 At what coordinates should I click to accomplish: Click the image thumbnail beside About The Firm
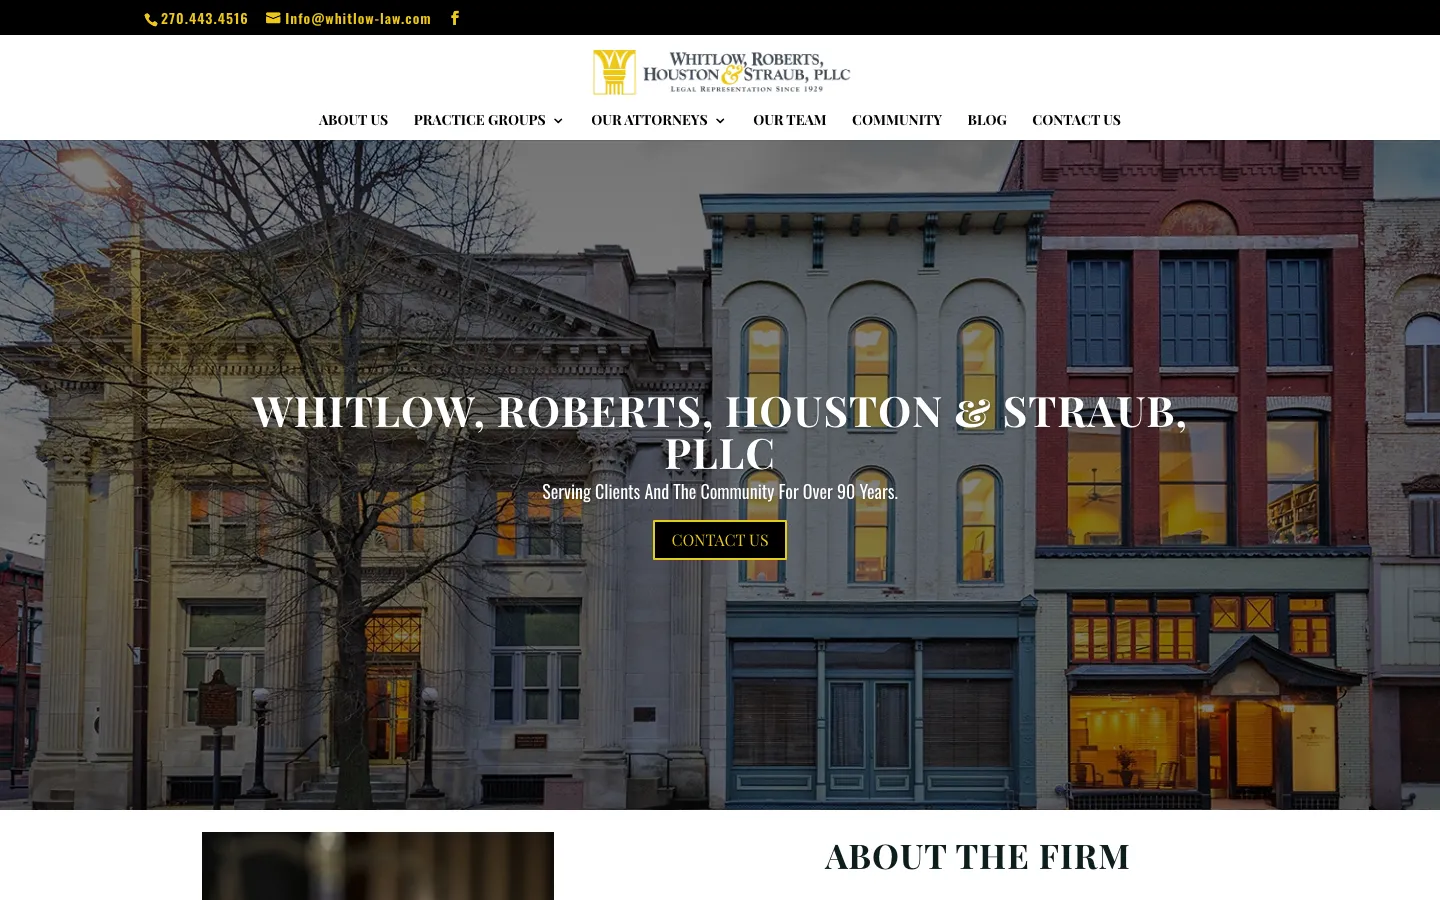coord(378,866)
